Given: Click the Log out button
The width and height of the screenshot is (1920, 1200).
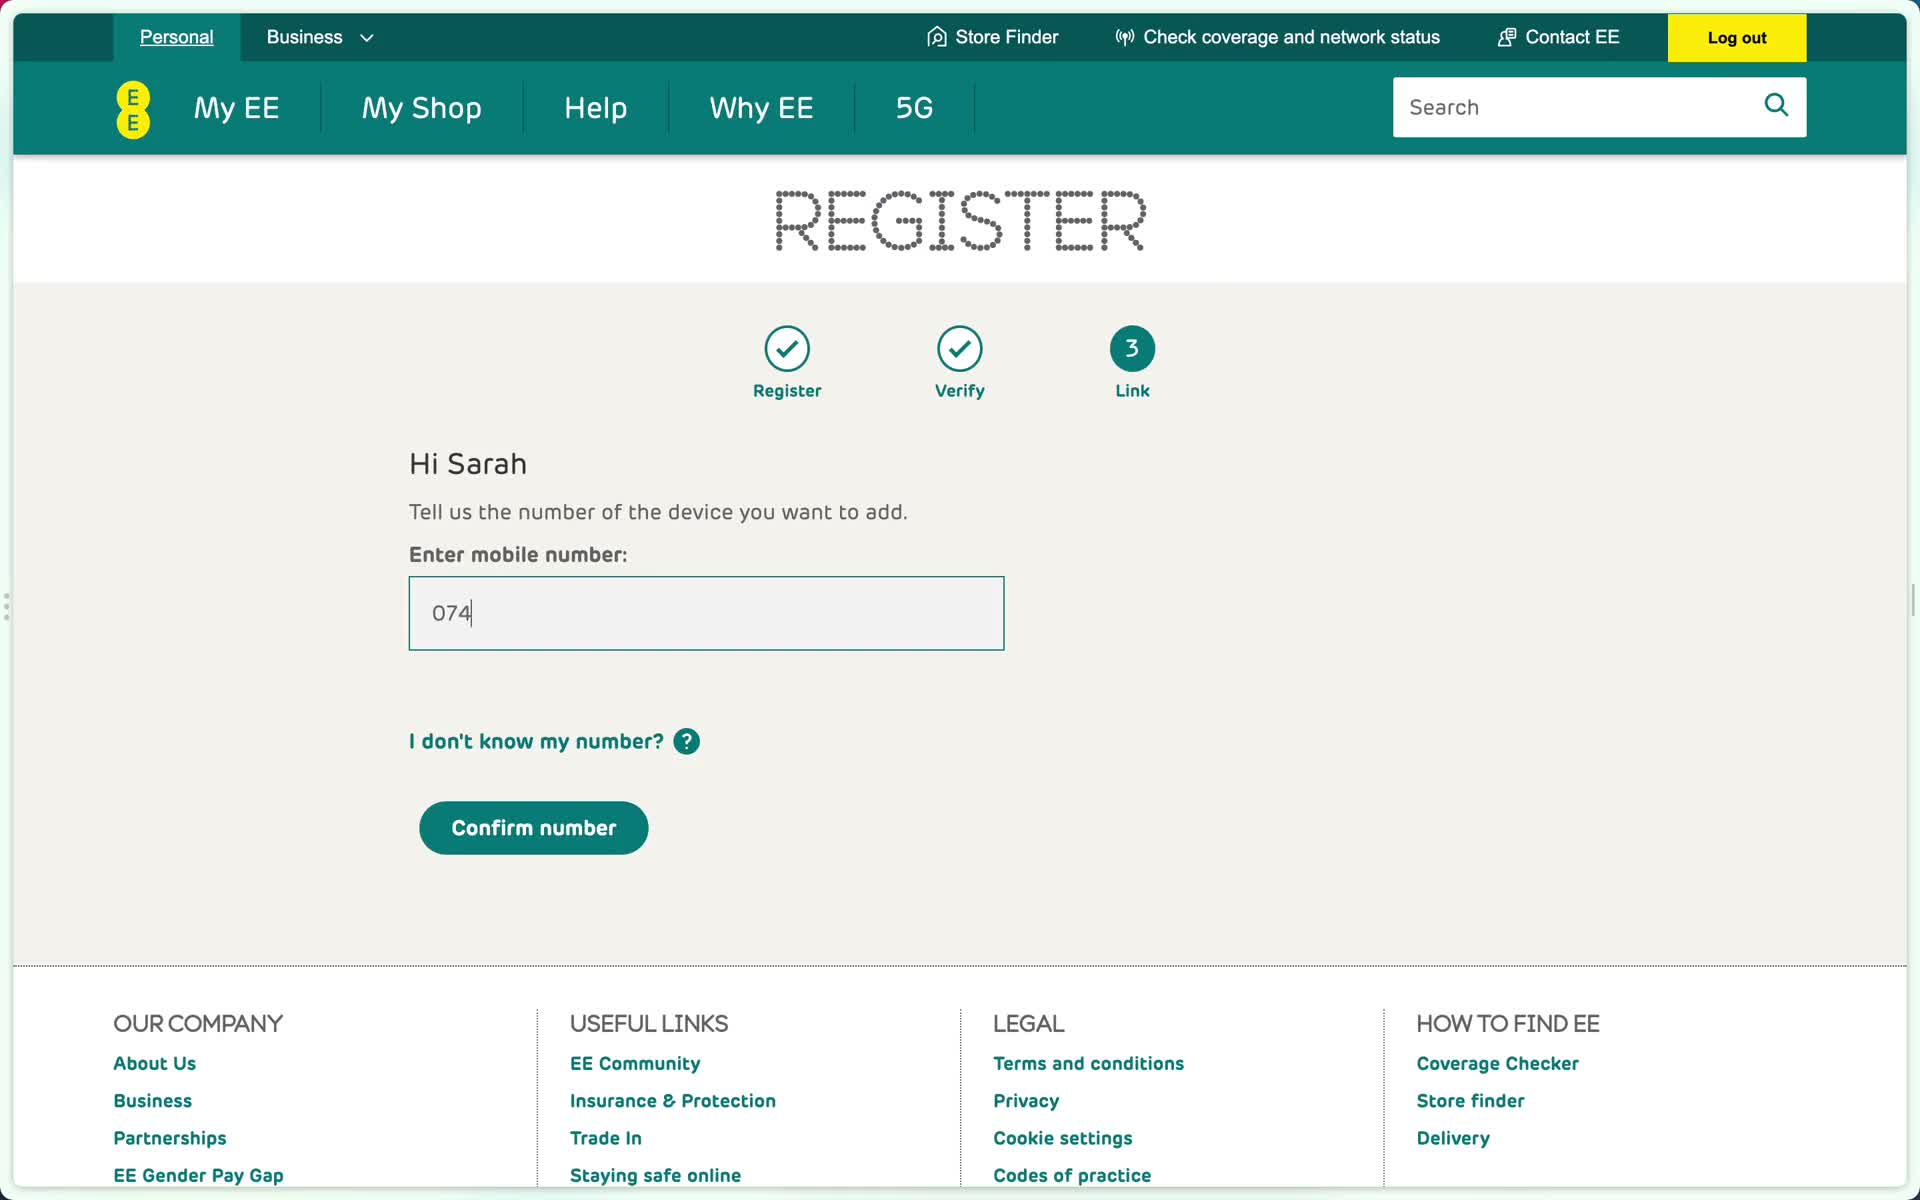Looking at the screenshot, I should tap(1736, 37).
